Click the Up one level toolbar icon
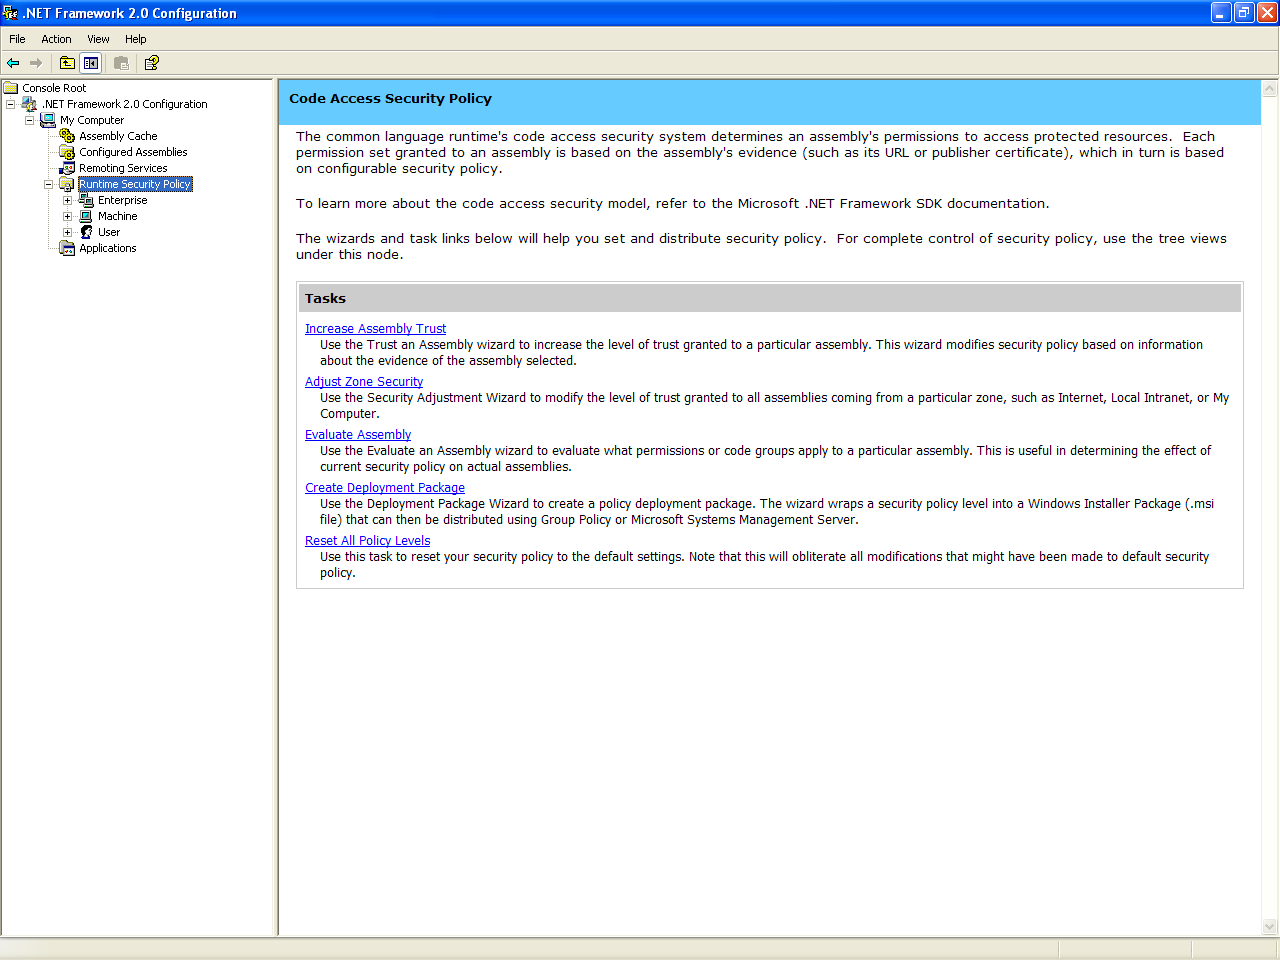The height and width of the screenshot is (960, 1280). (x=67, y=63)
